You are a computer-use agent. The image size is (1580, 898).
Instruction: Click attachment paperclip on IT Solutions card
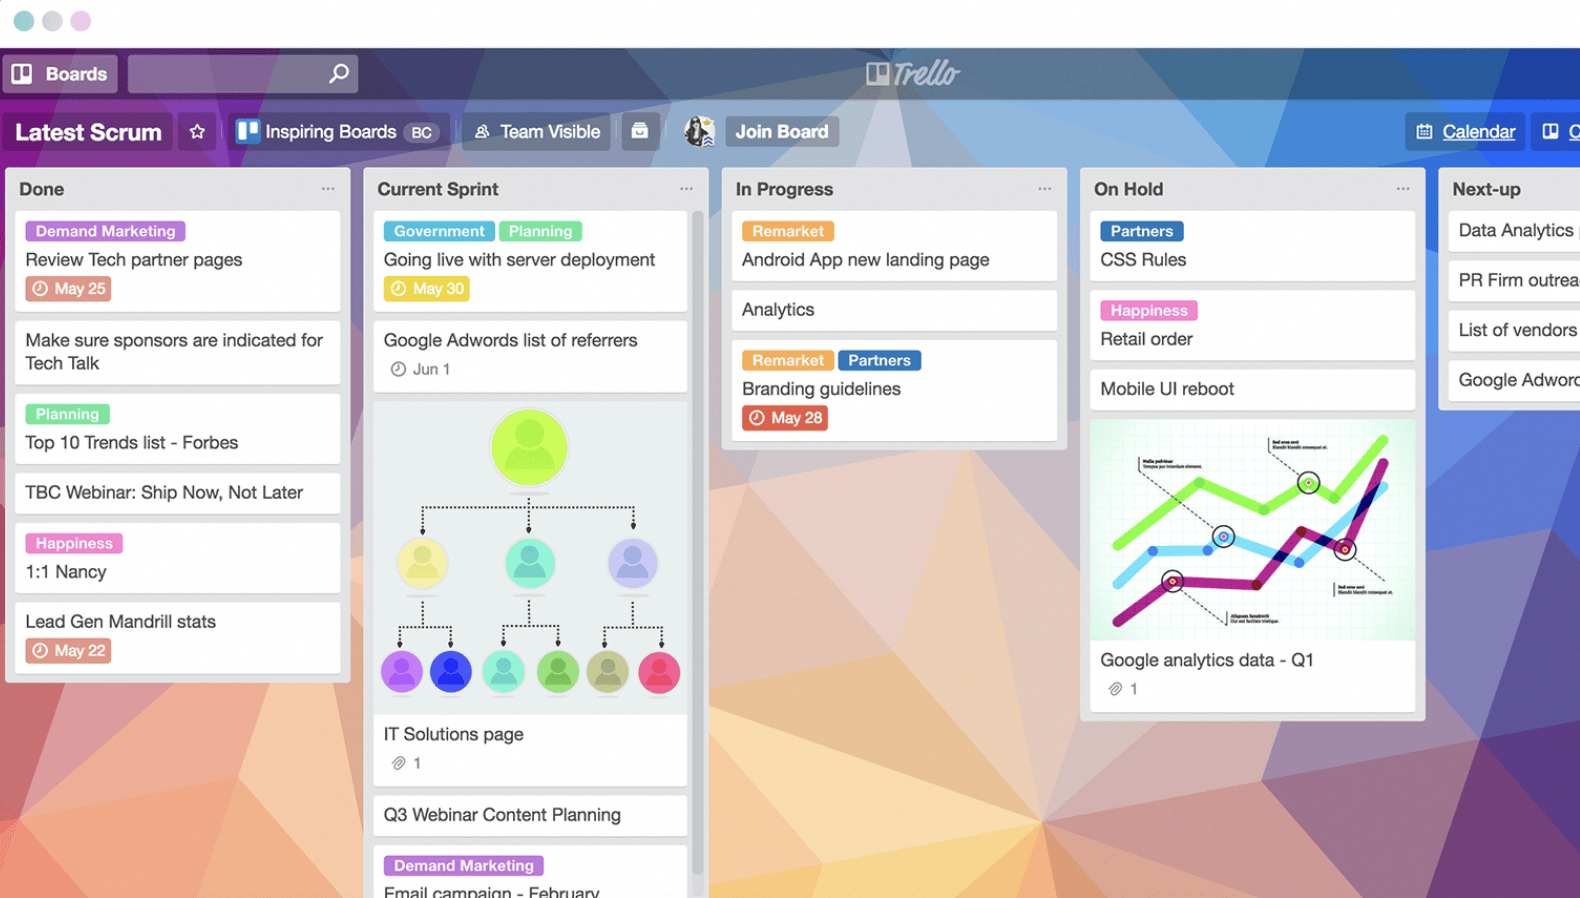(398, 763)
